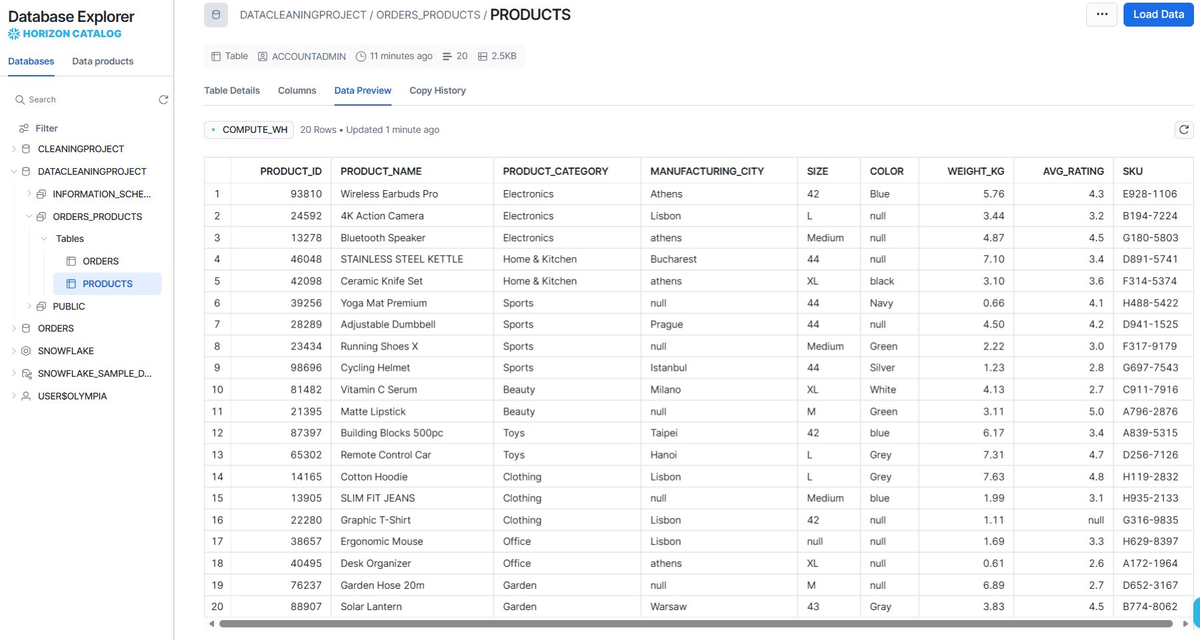
Task: Click the Load Data button
Action: click(x=1159, y=14)
